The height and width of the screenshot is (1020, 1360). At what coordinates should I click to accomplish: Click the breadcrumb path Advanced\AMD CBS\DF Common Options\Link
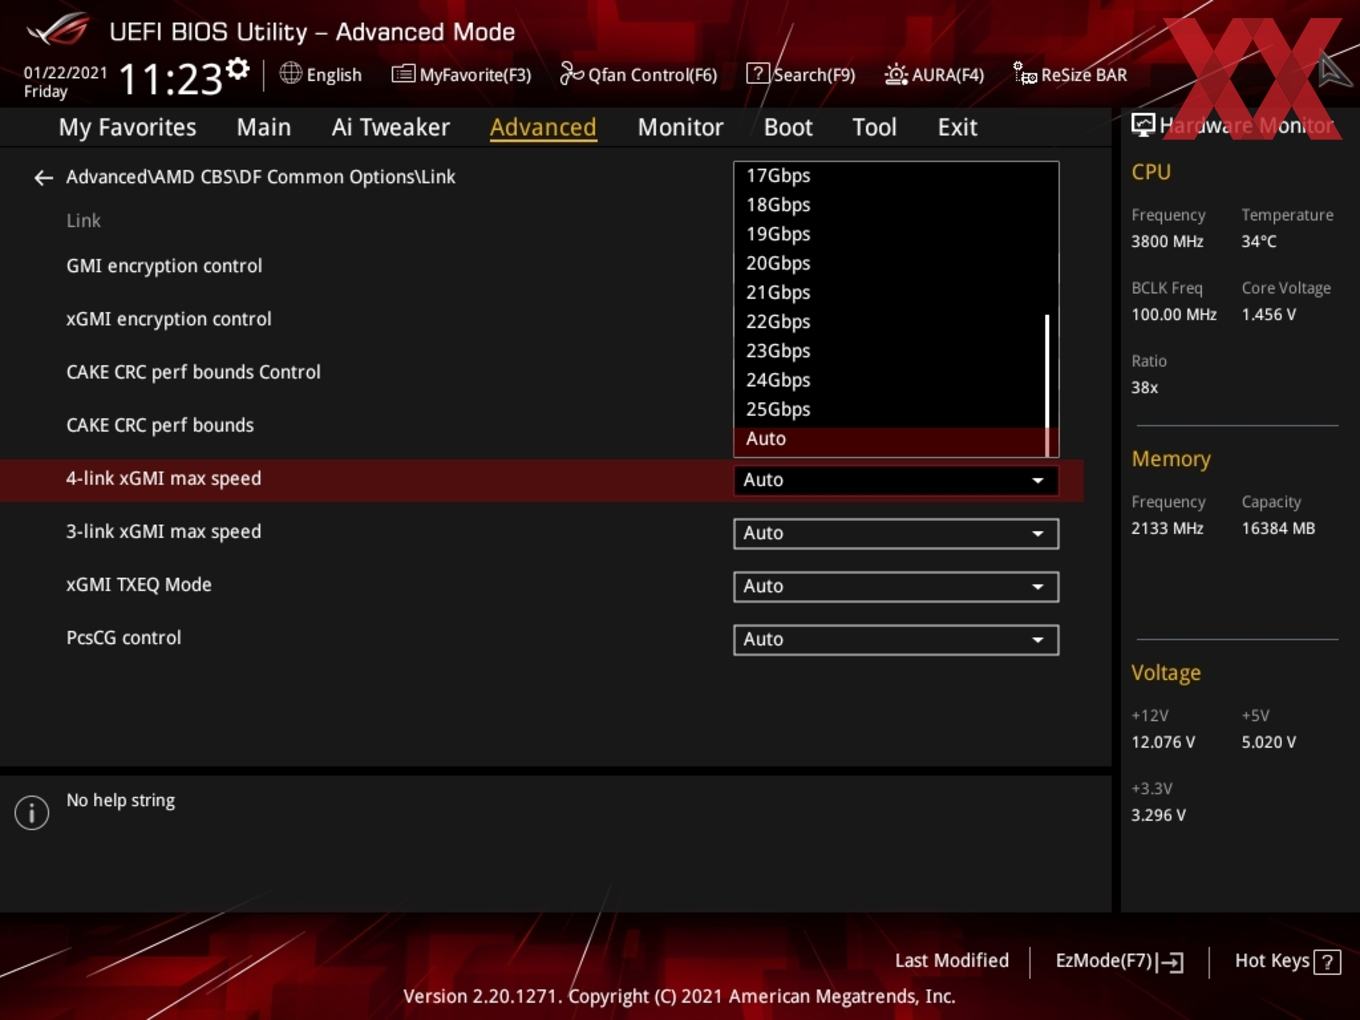coord(260,177)
